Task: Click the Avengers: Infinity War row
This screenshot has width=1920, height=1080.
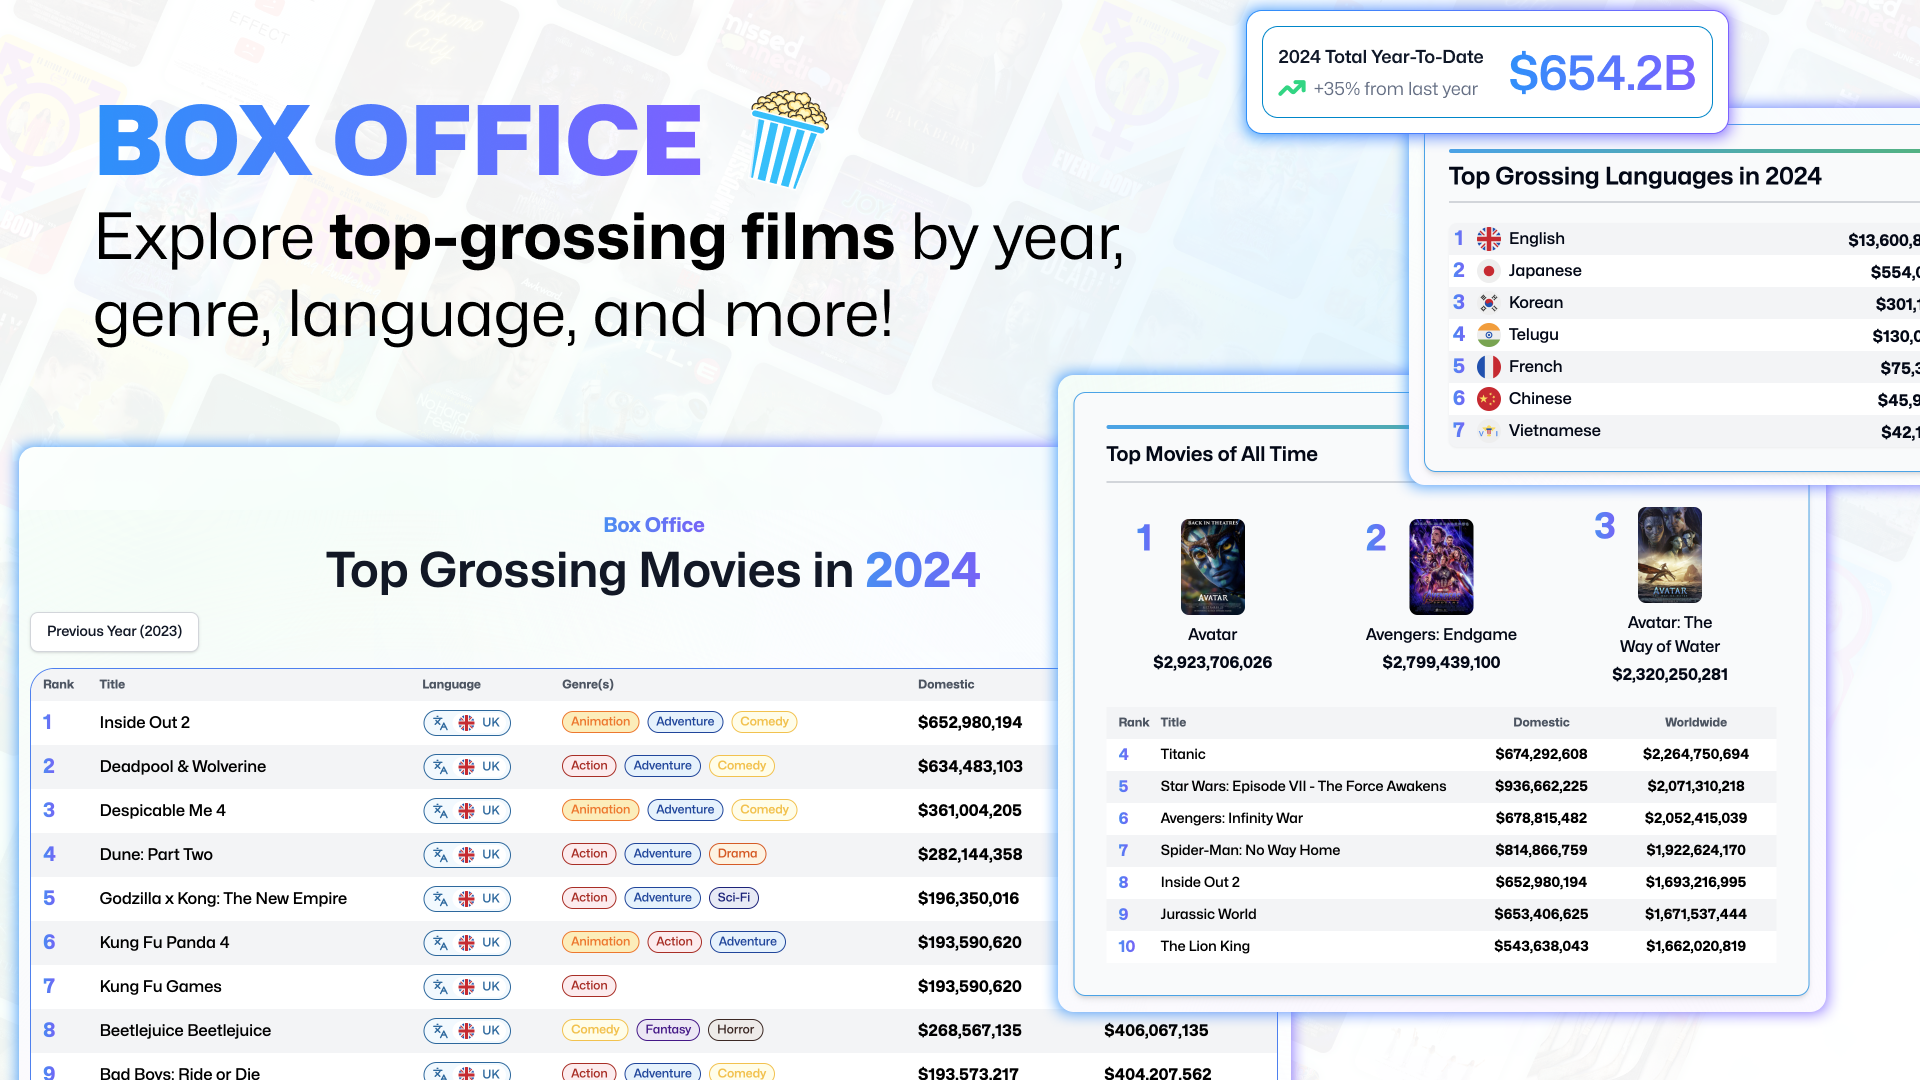Action: (1441, 818)
